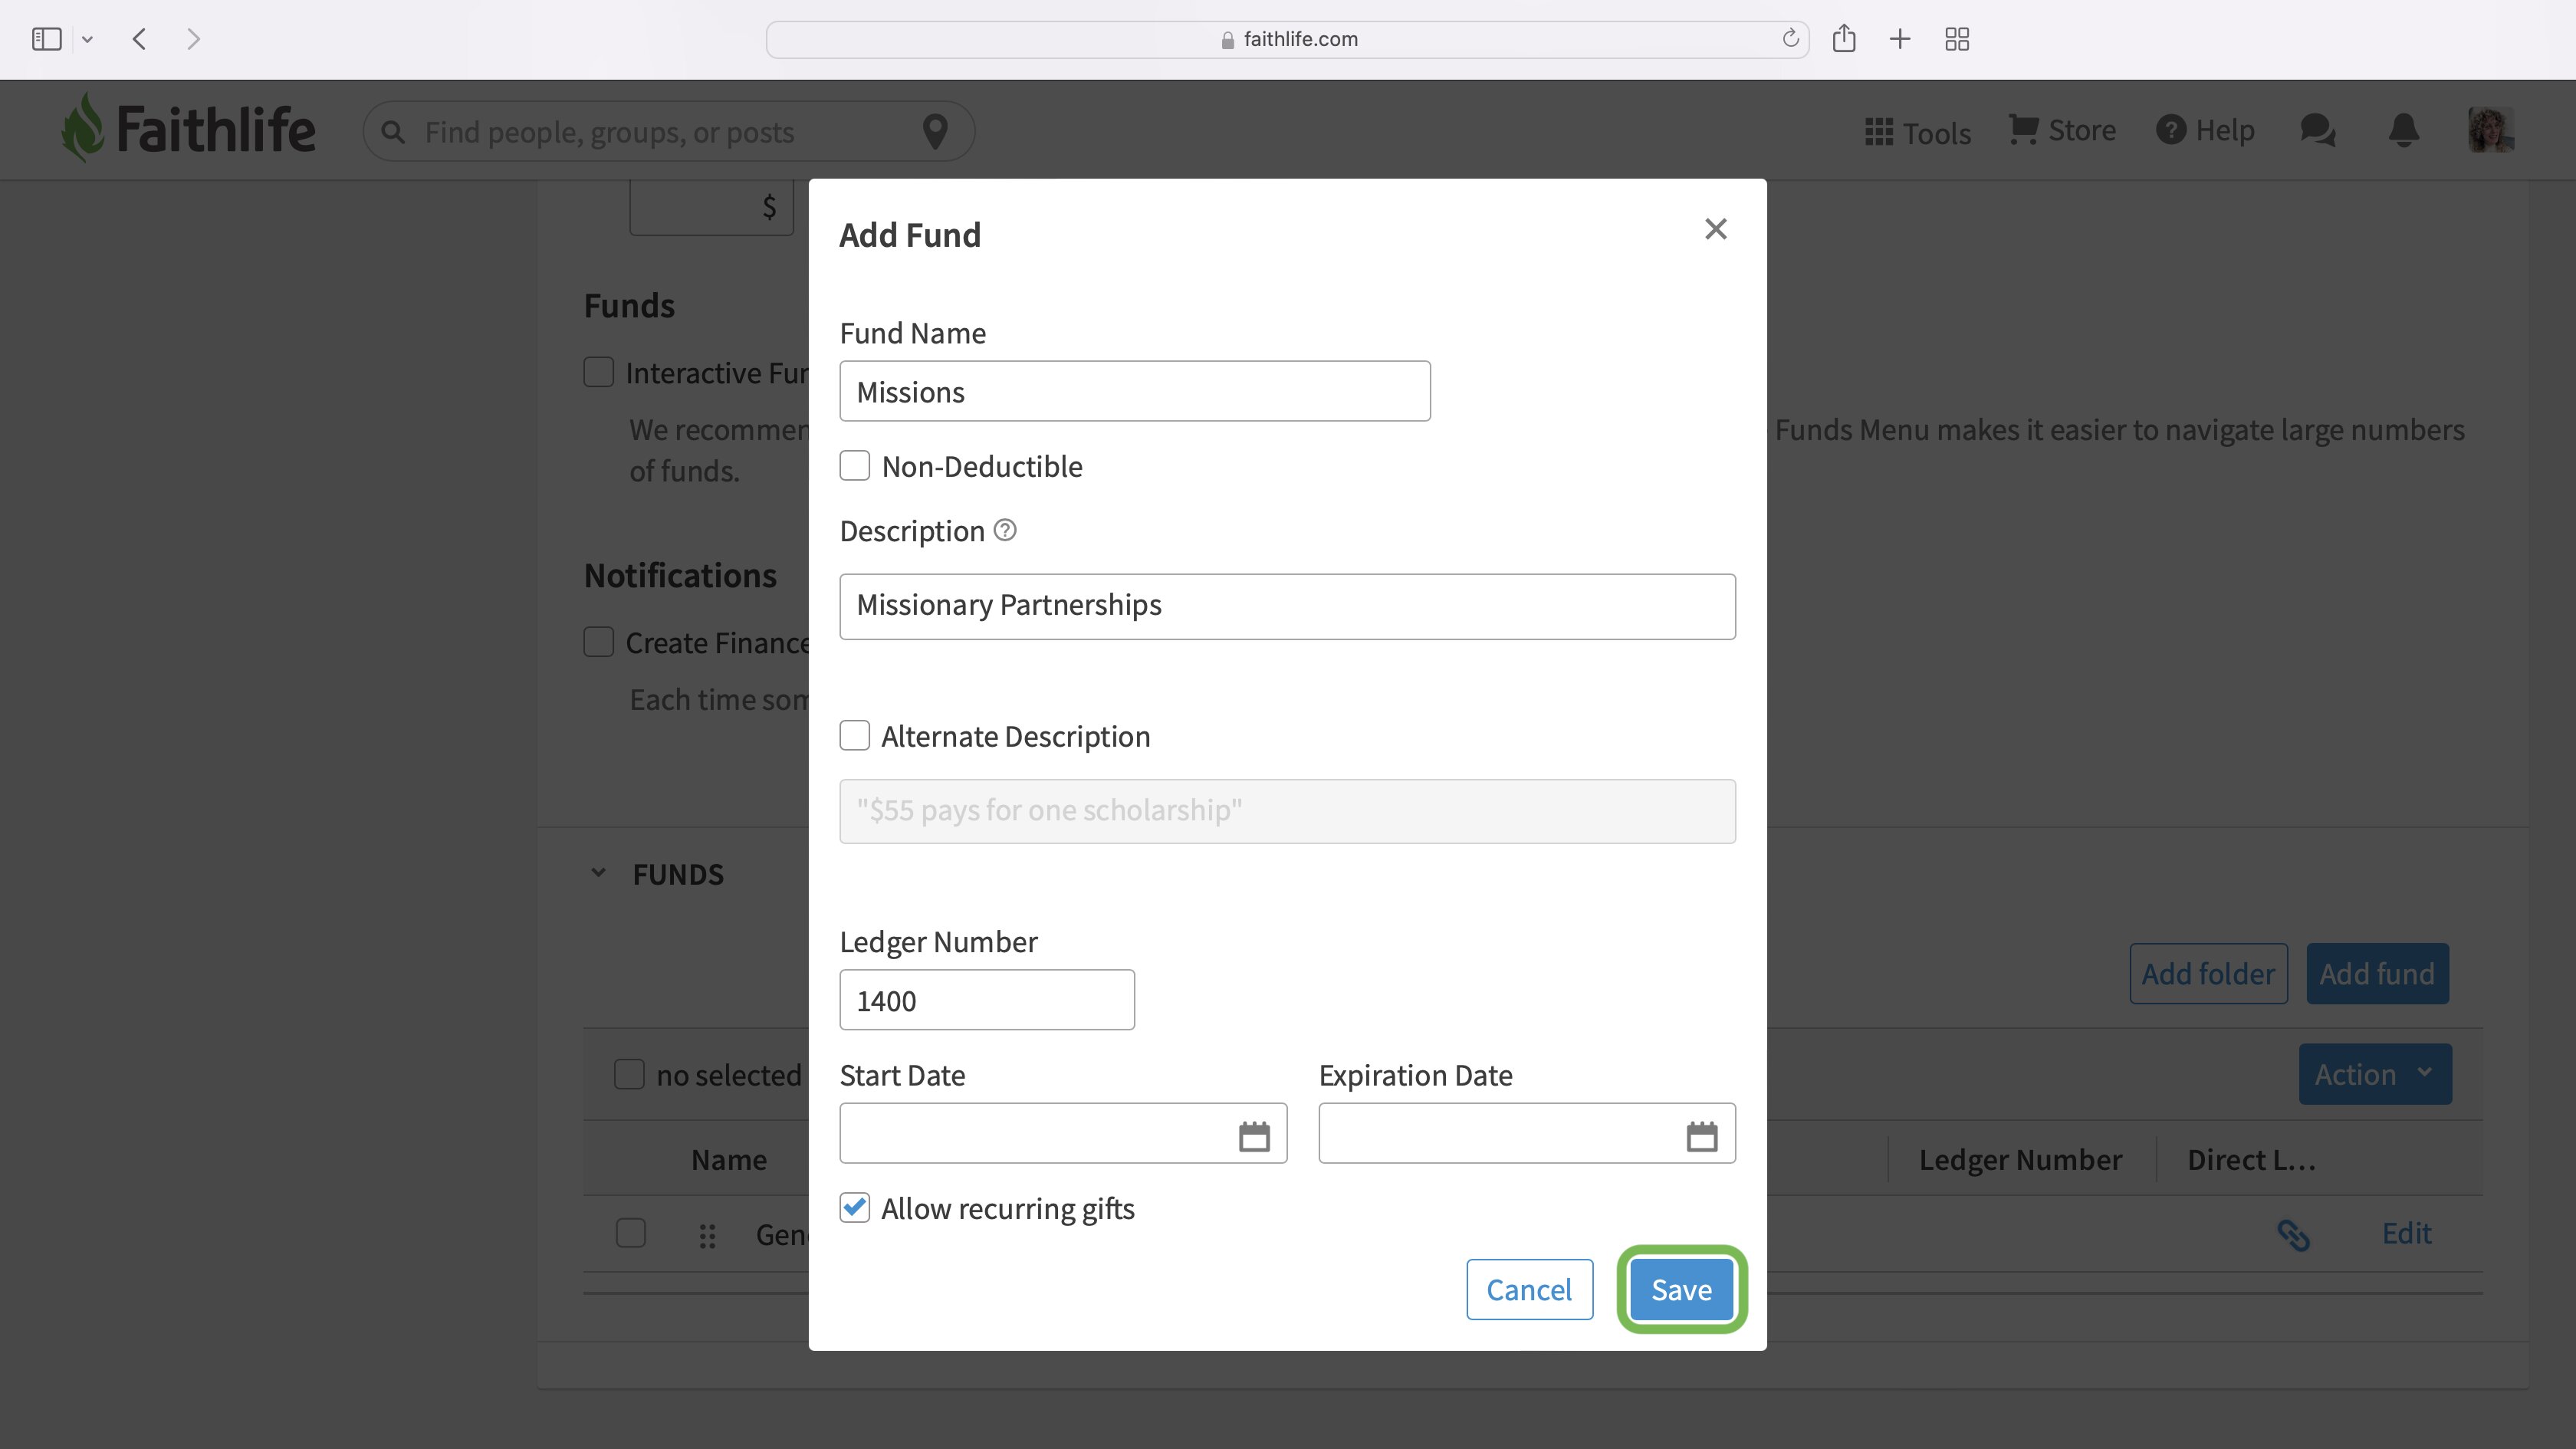This screenshot has height=1449, width=2576.
Task: Uncheck Allow recurring gifts
Action: click(855, 1208)
